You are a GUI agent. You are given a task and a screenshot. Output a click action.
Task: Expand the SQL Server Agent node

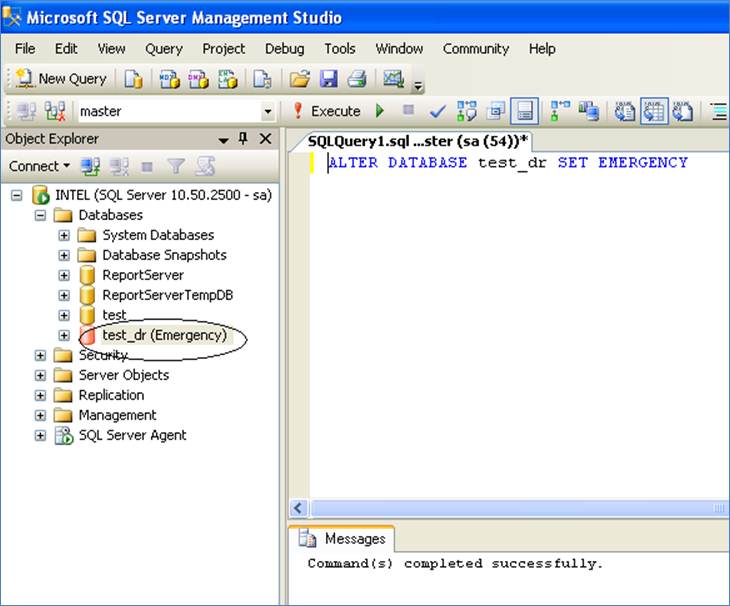click(x=41, y=435)
